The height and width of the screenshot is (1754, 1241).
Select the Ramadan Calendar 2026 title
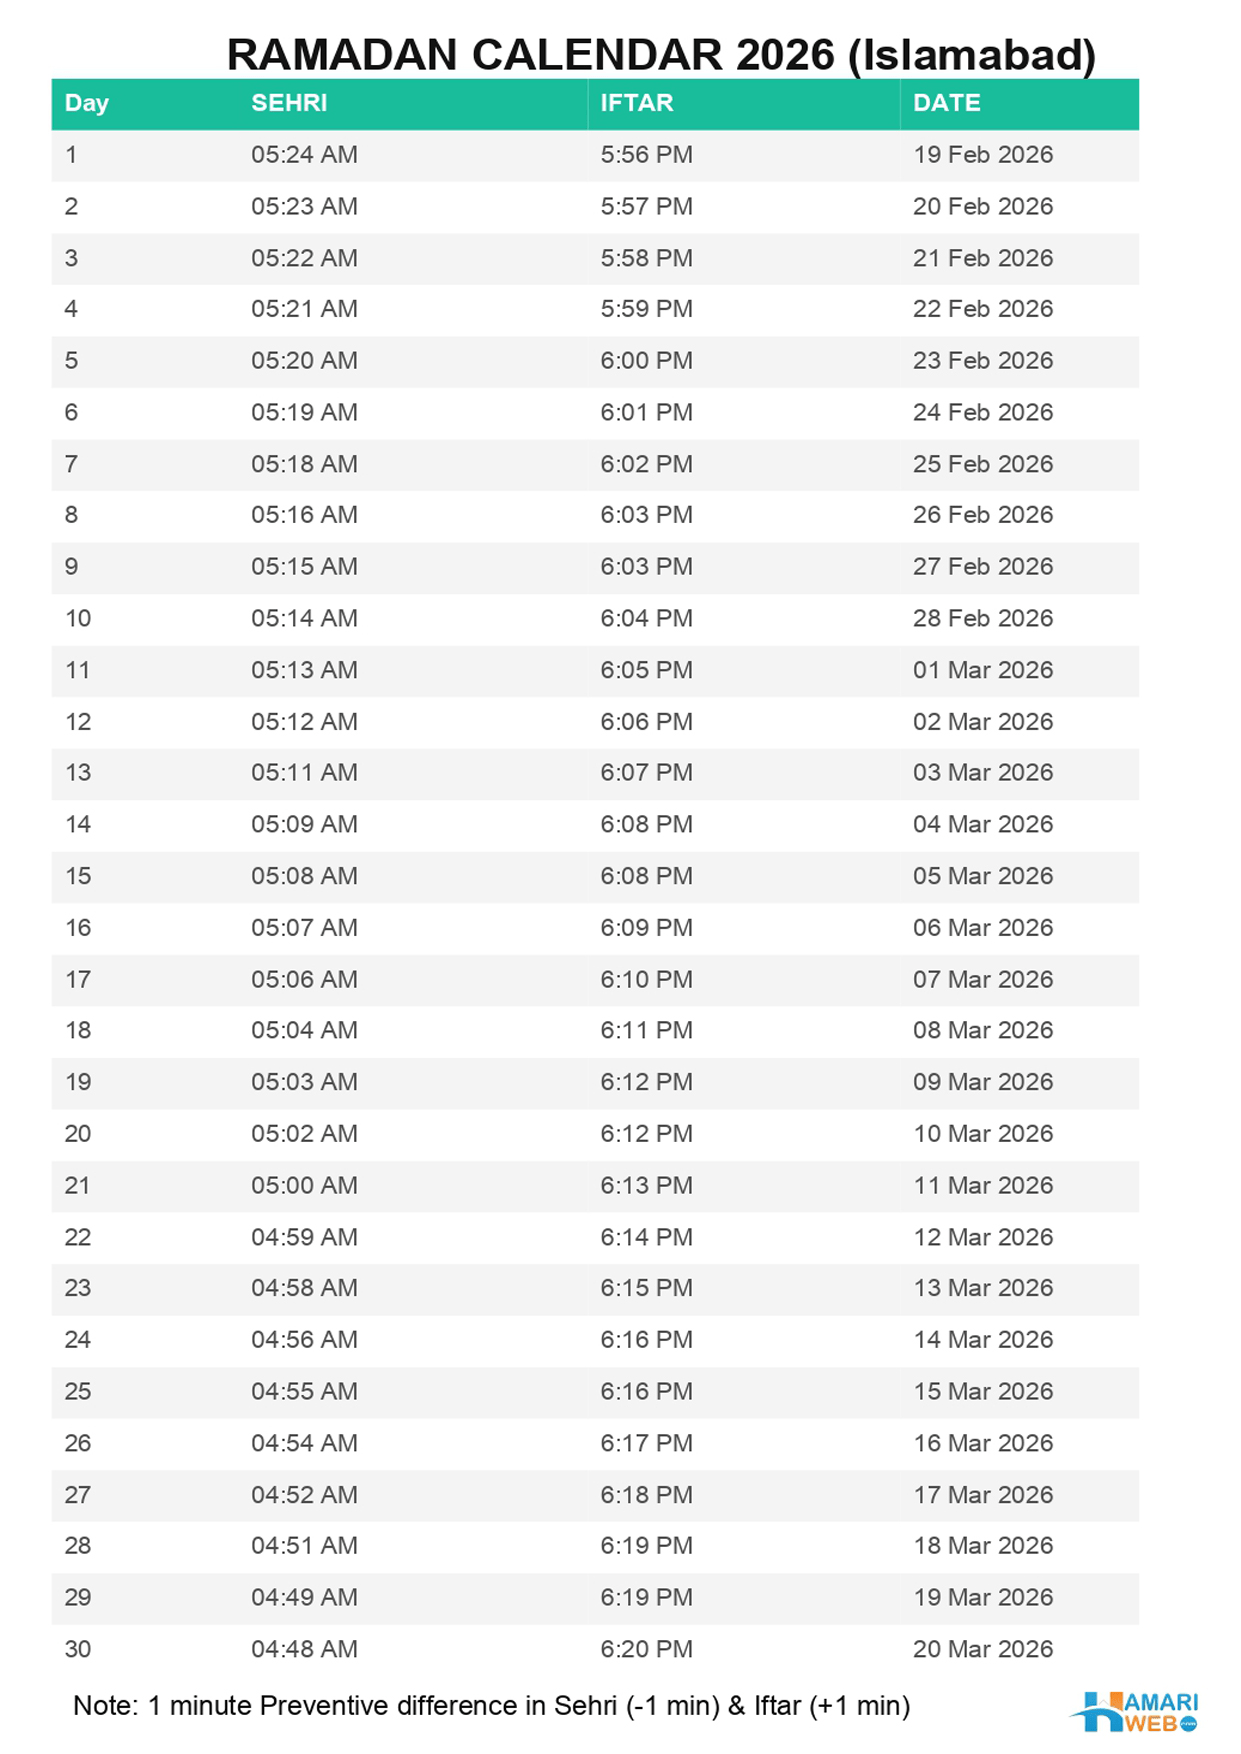(661, 55)
